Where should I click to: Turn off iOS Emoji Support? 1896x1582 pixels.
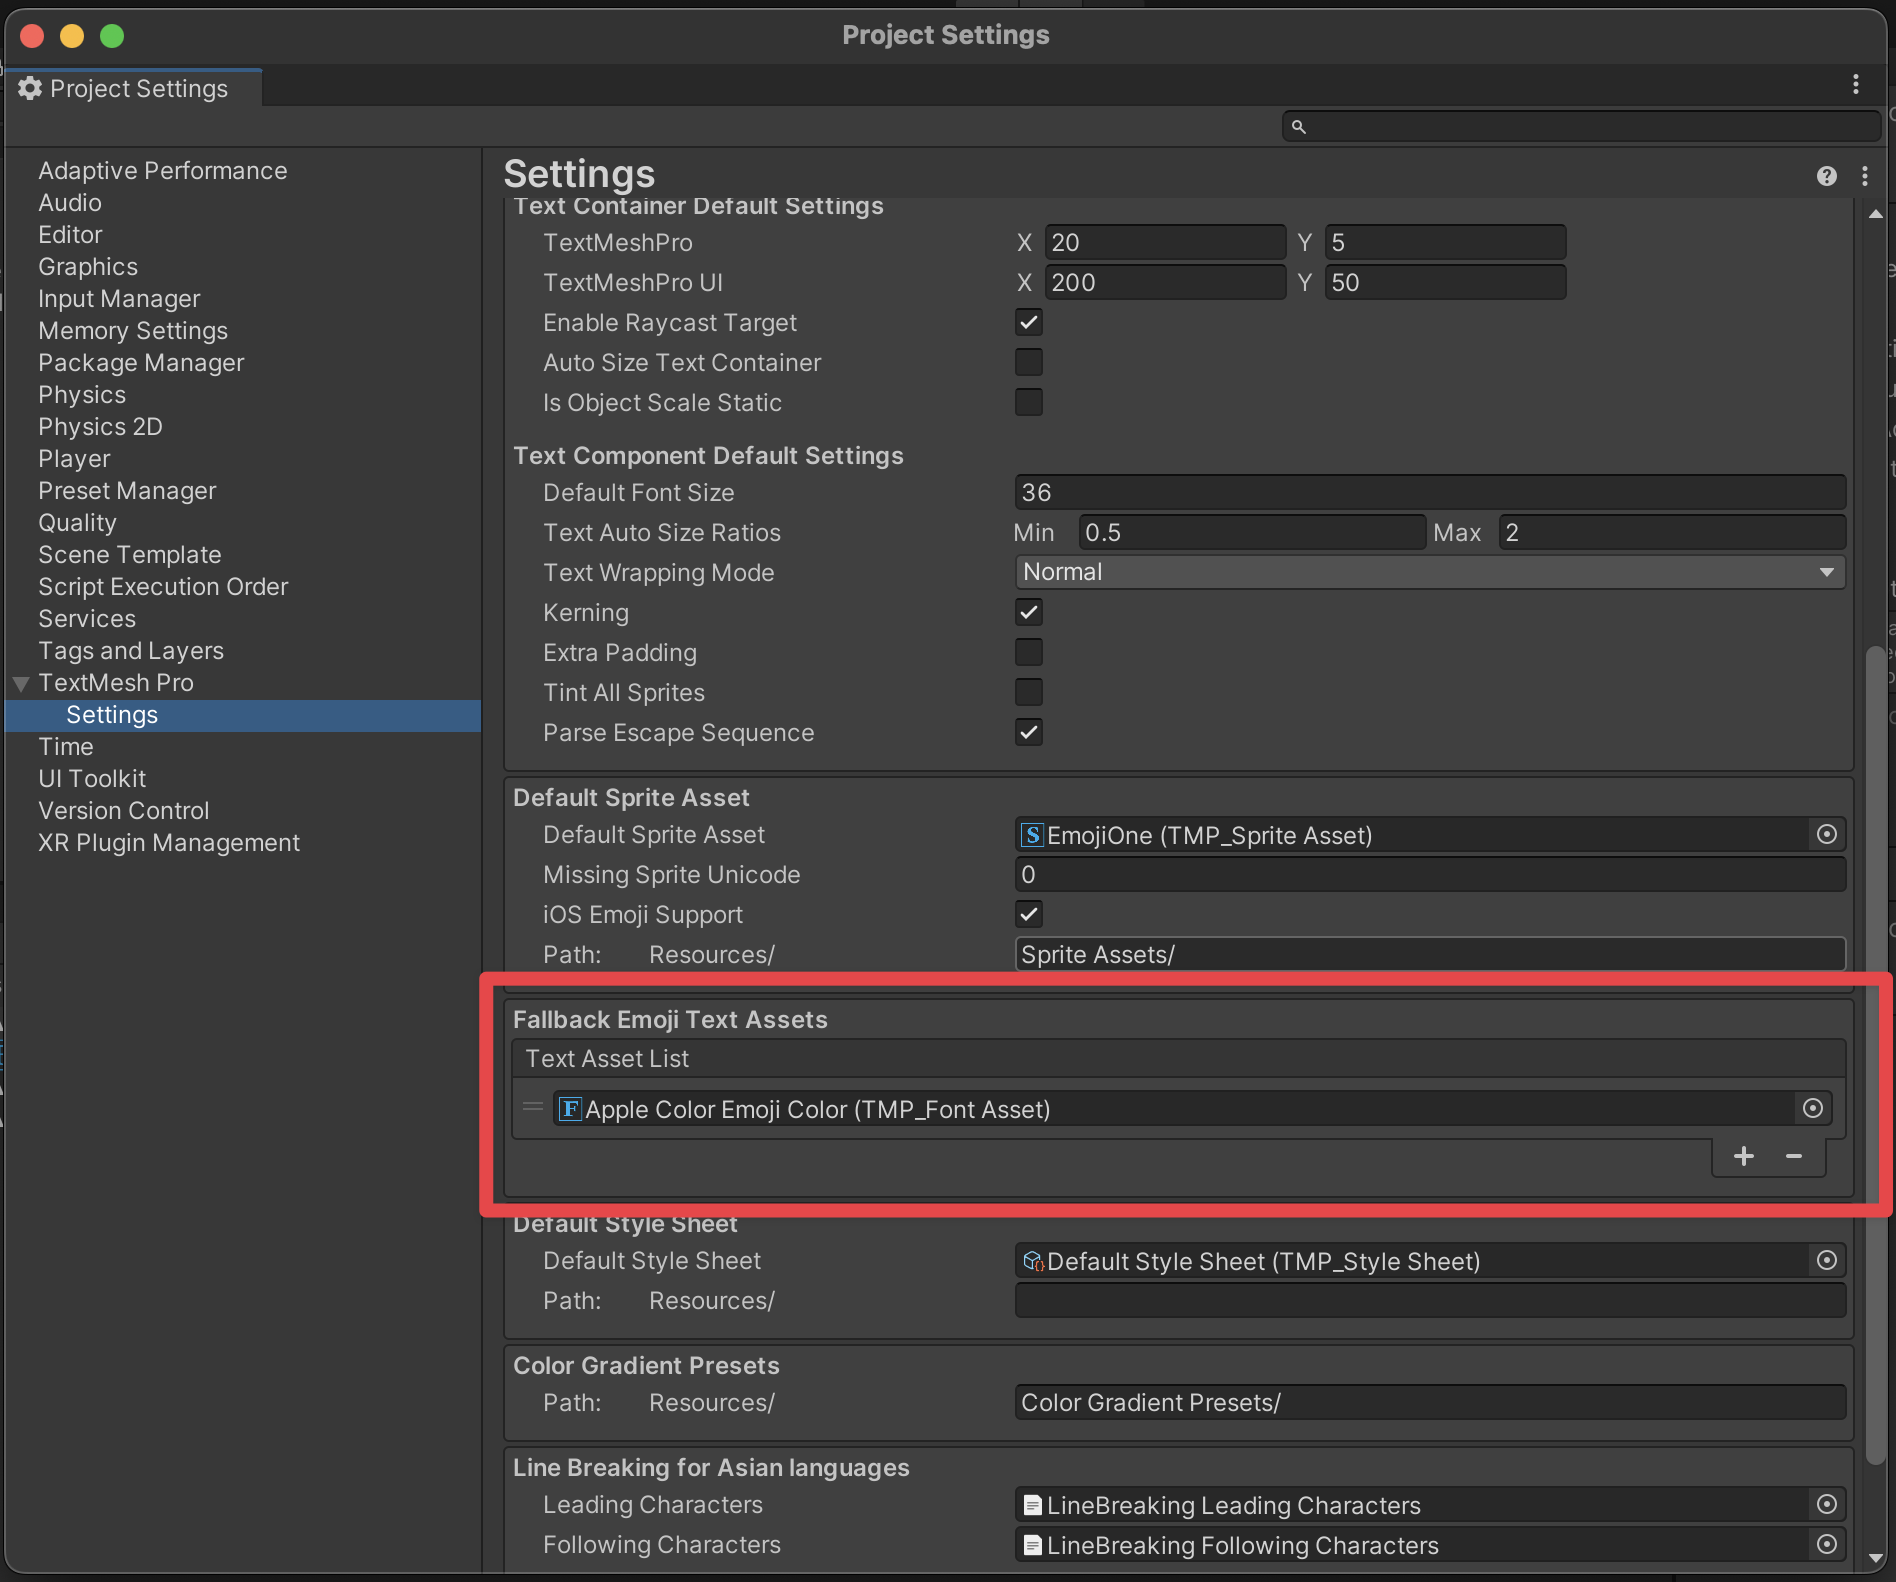(1028, 914)
